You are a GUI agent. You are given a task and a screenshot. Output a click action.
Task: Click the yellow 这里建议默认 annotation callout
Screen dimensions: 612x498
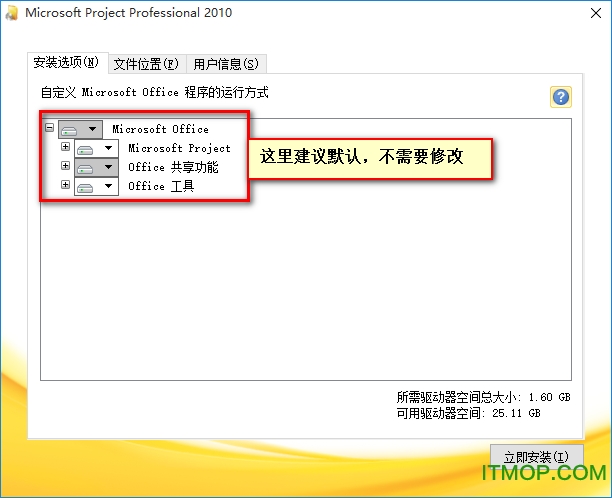370,158
